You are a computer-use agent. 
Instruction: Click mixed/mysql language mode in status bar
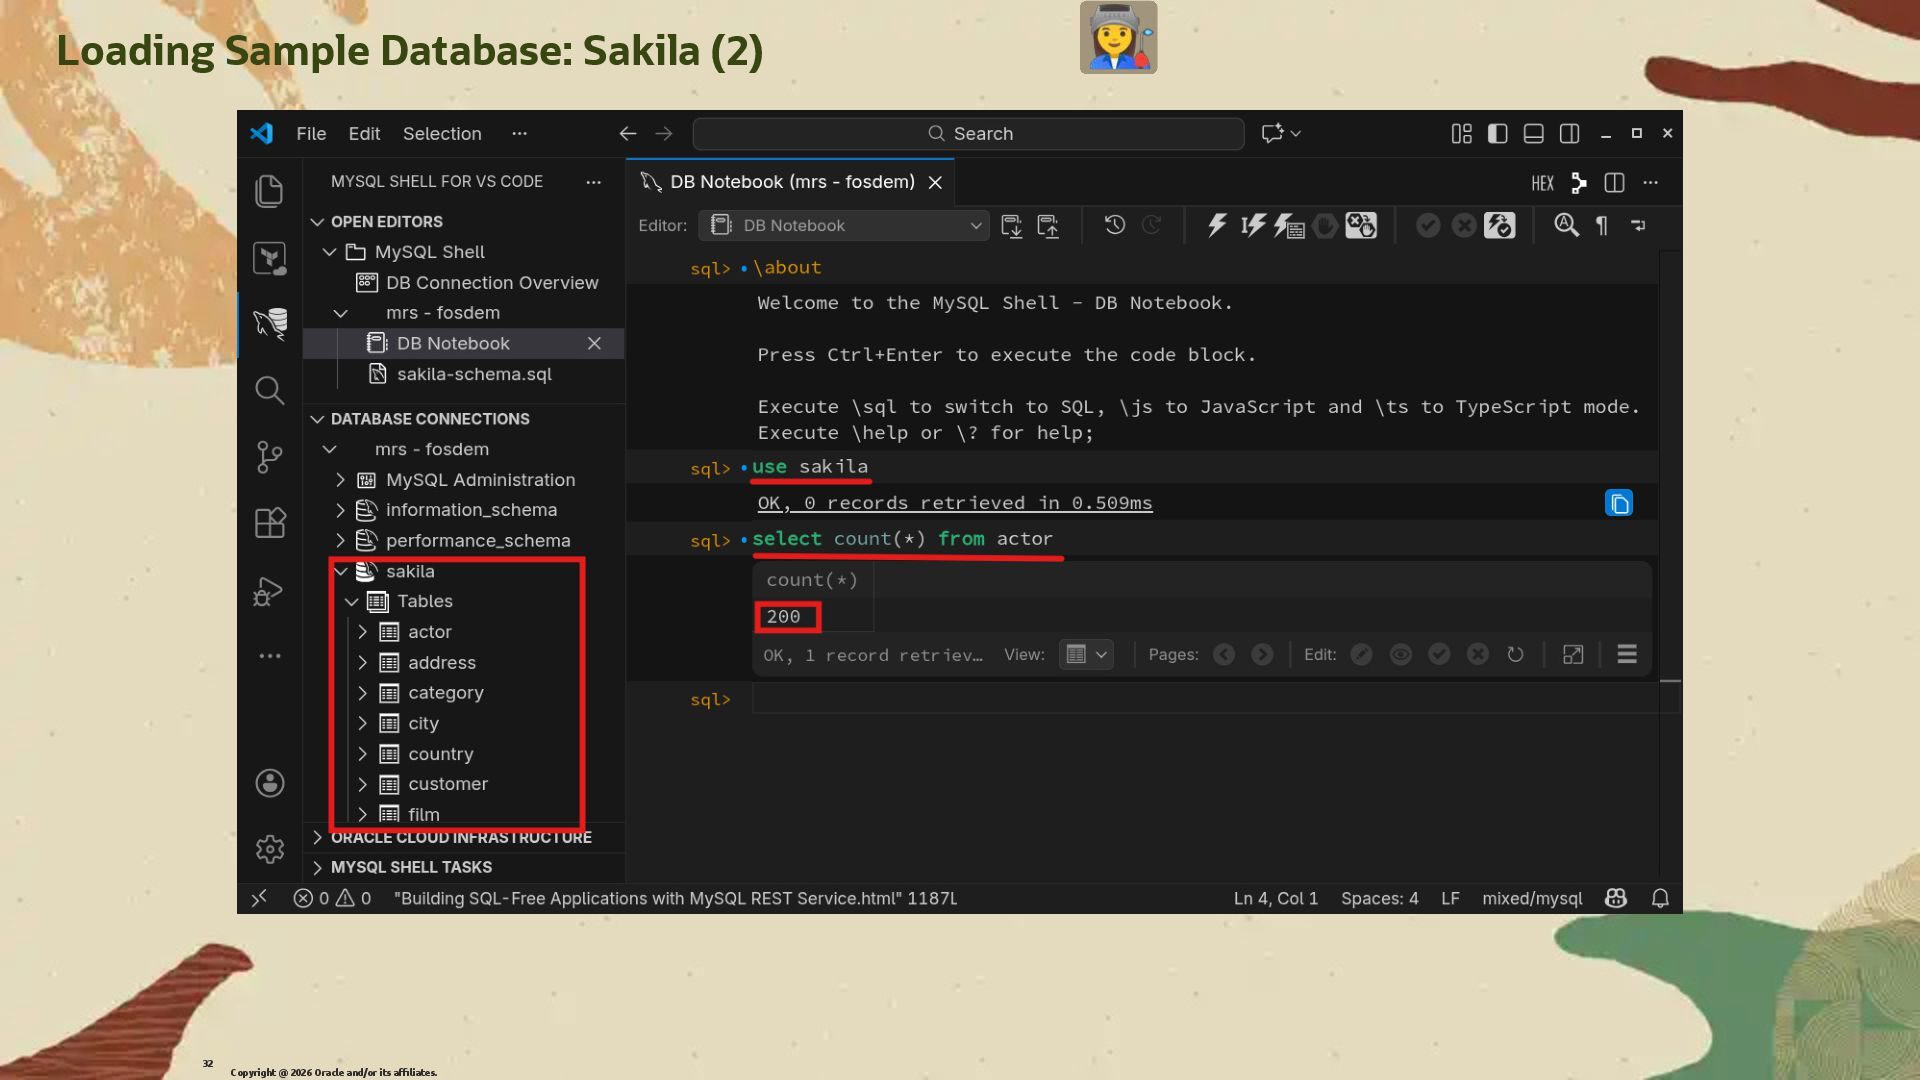pyautogui.click(x=1531, y=898)
